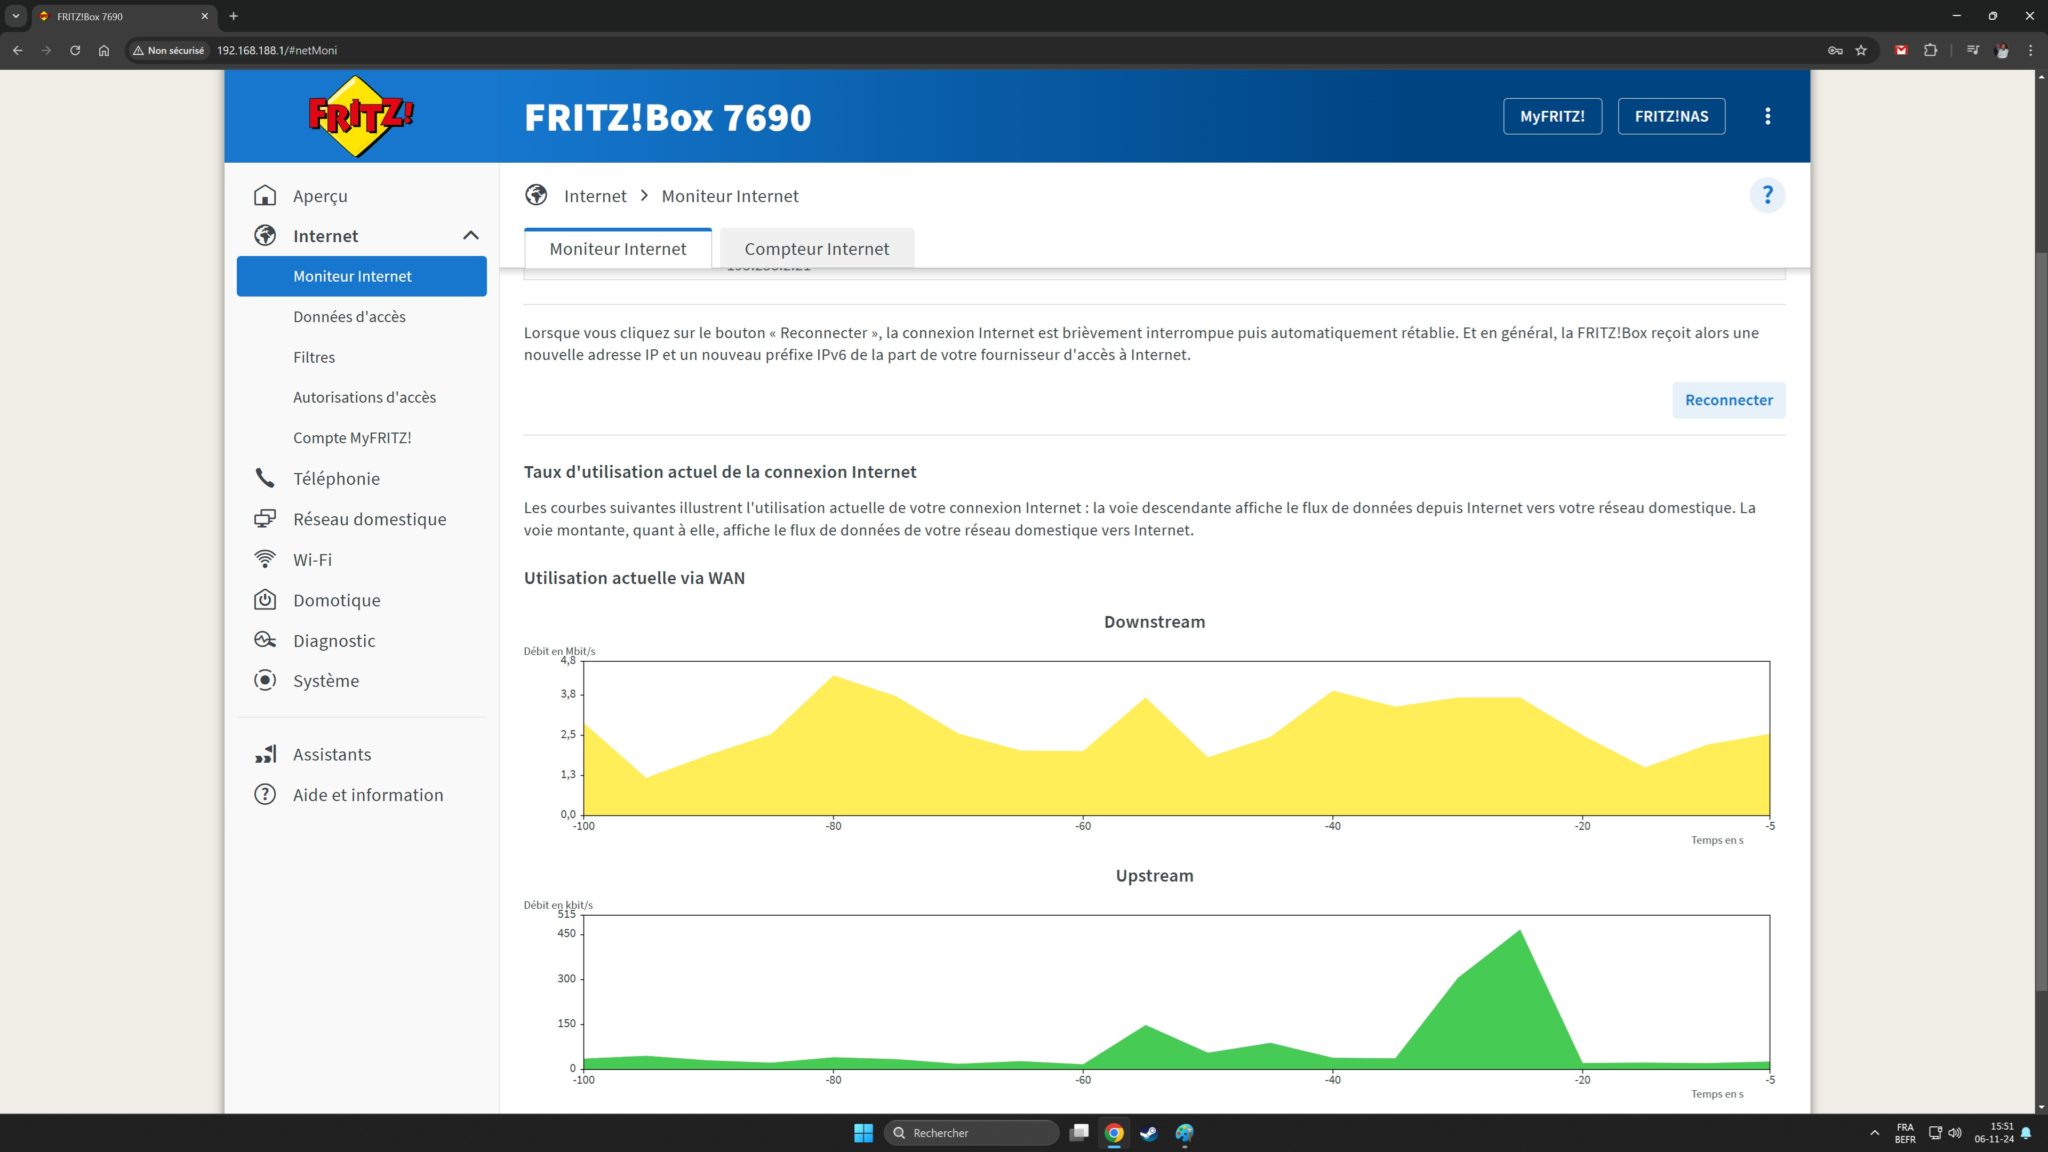Open the password key icon in address bar
This screenshot has height=1152, width=2048.
pyautogui.click(x=1835, y=50)
